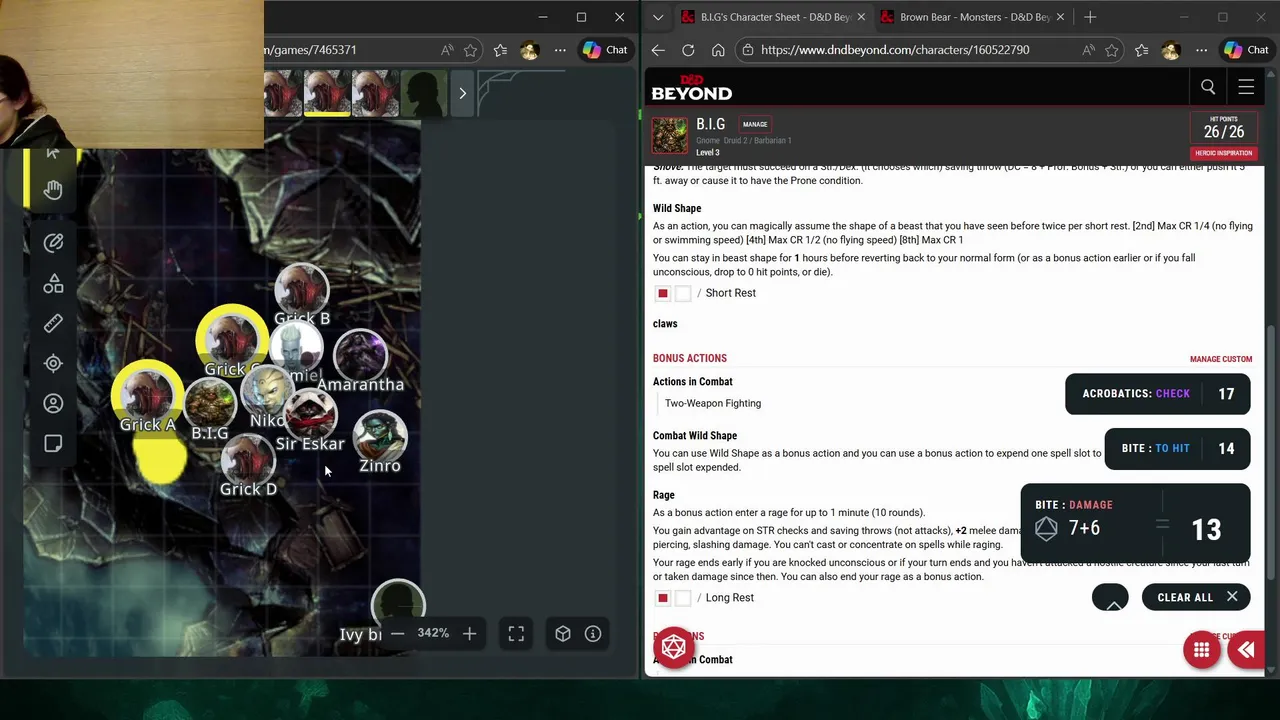Click the Two-Weapon Fighting action

click(x=713, y=403)
